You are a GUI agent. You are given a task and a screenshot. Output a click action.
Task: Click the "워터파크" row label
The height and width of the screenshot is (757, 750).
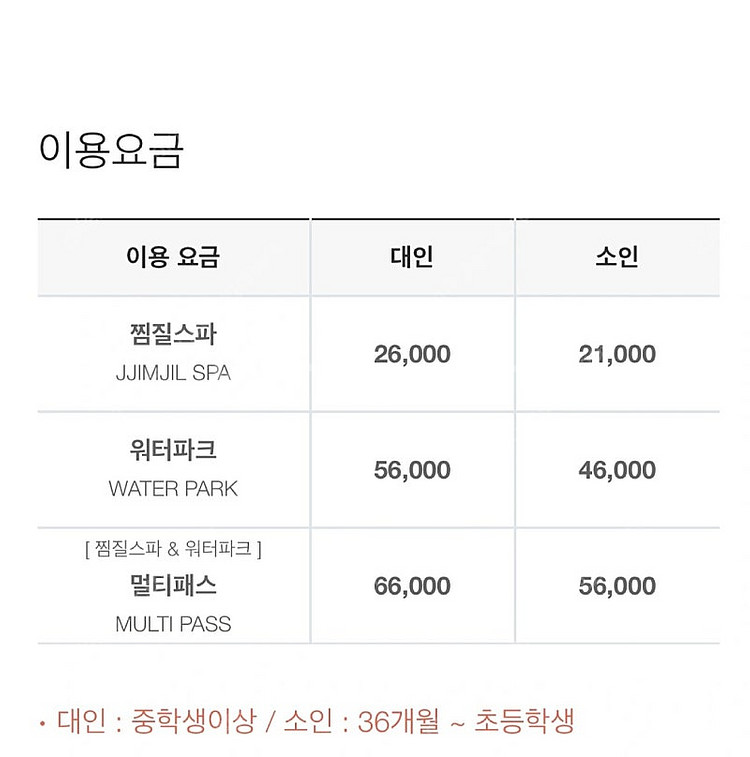[173, 450]
